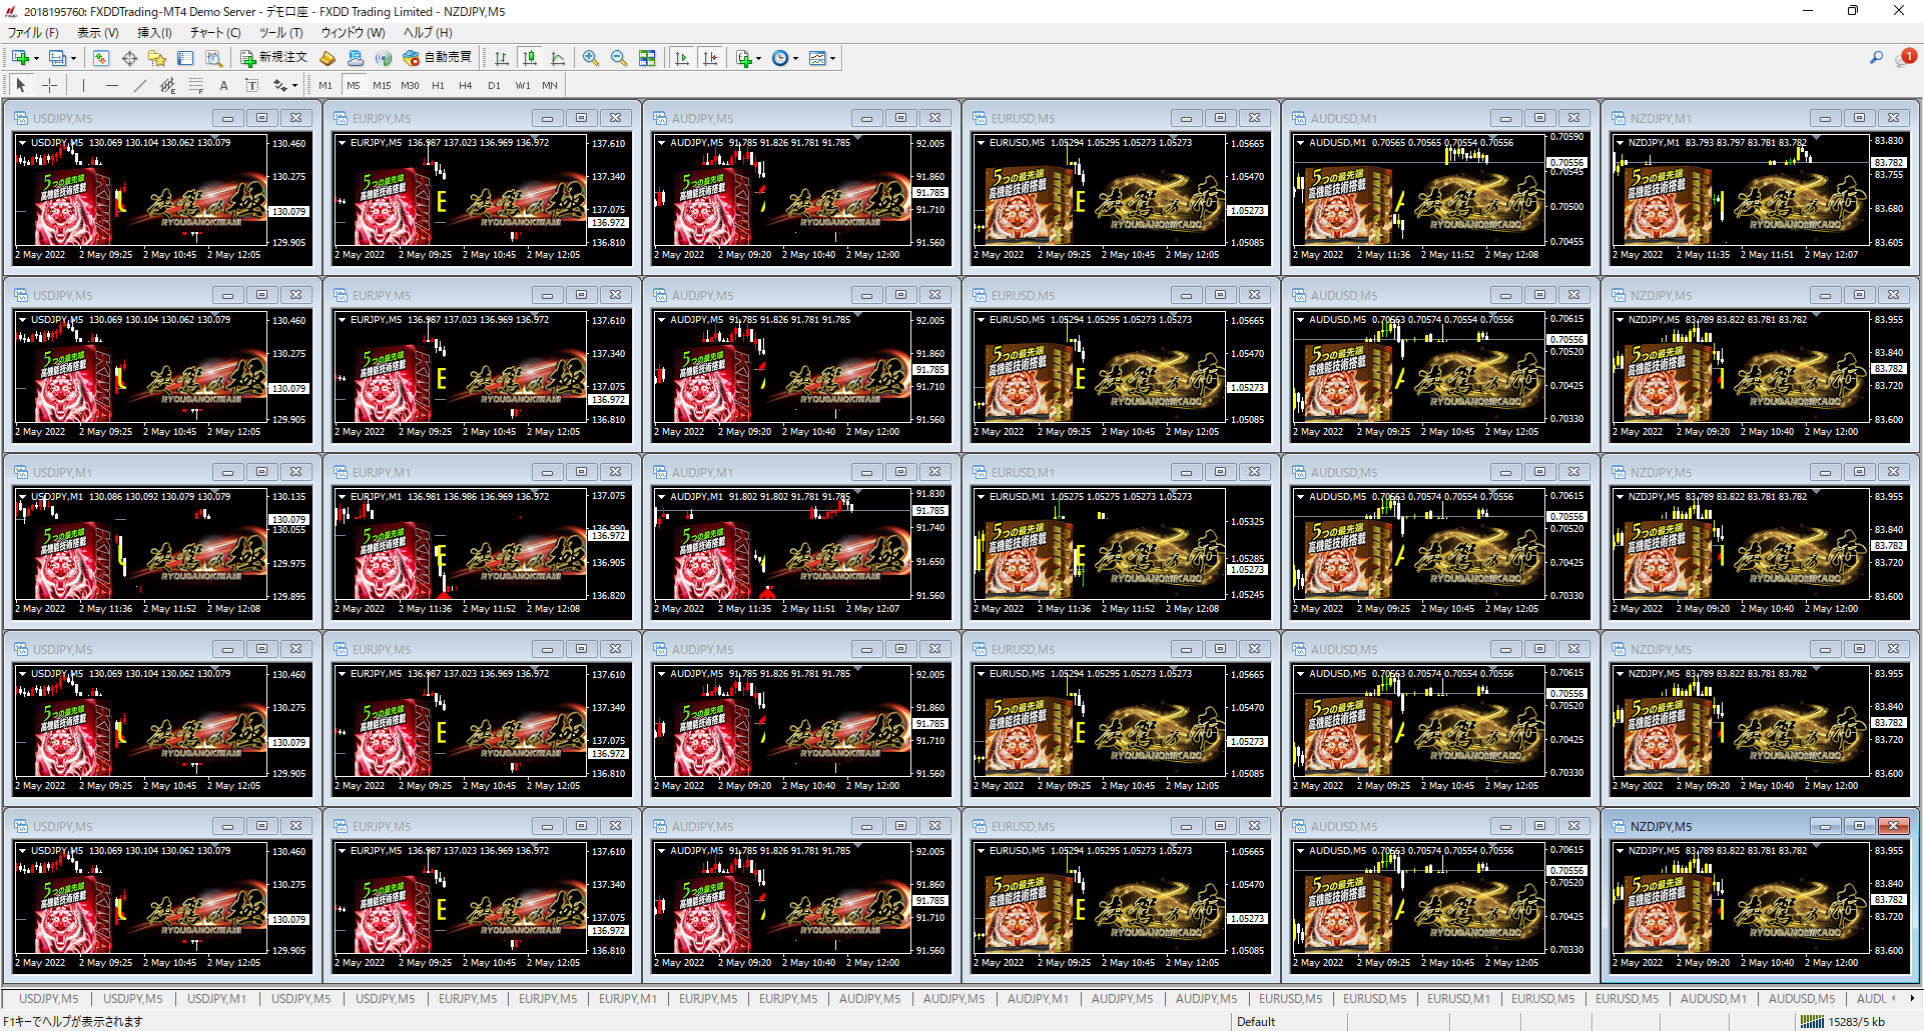Open a new chart window
1924x1031 pixels.
click(x=20, y=58)
